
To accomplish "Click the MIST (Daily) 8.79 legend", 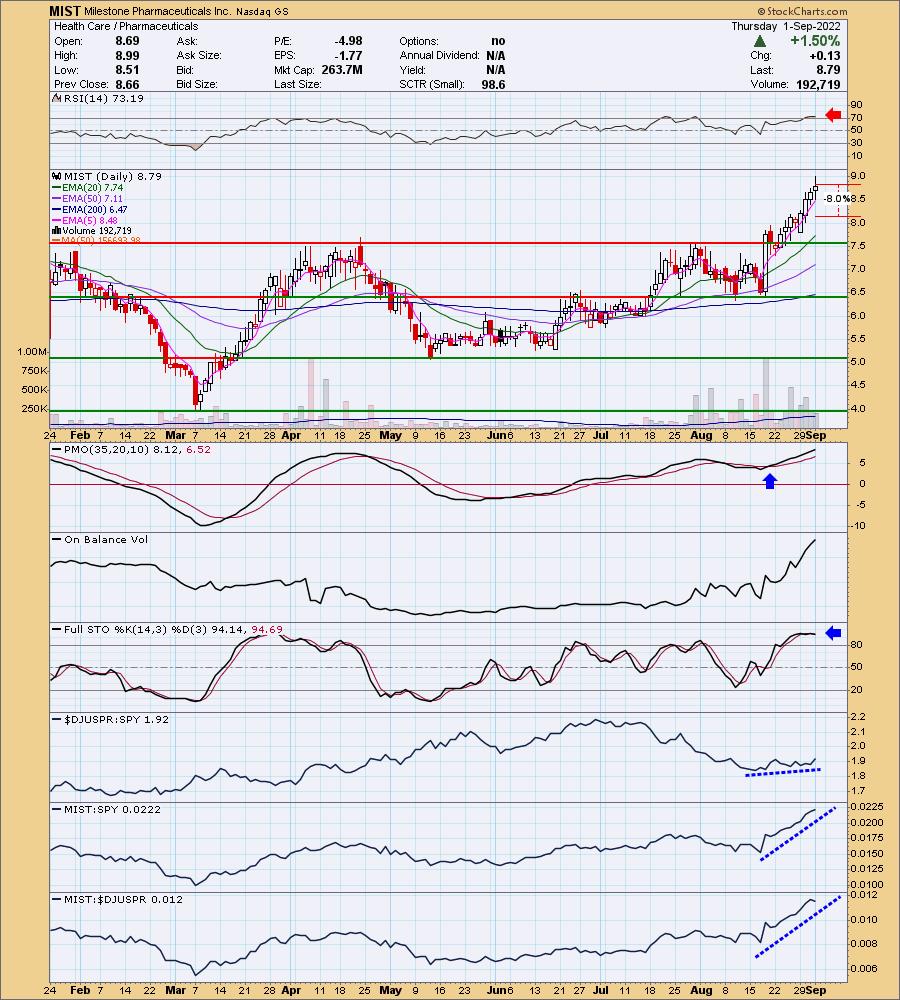I will tap(107, 177).
